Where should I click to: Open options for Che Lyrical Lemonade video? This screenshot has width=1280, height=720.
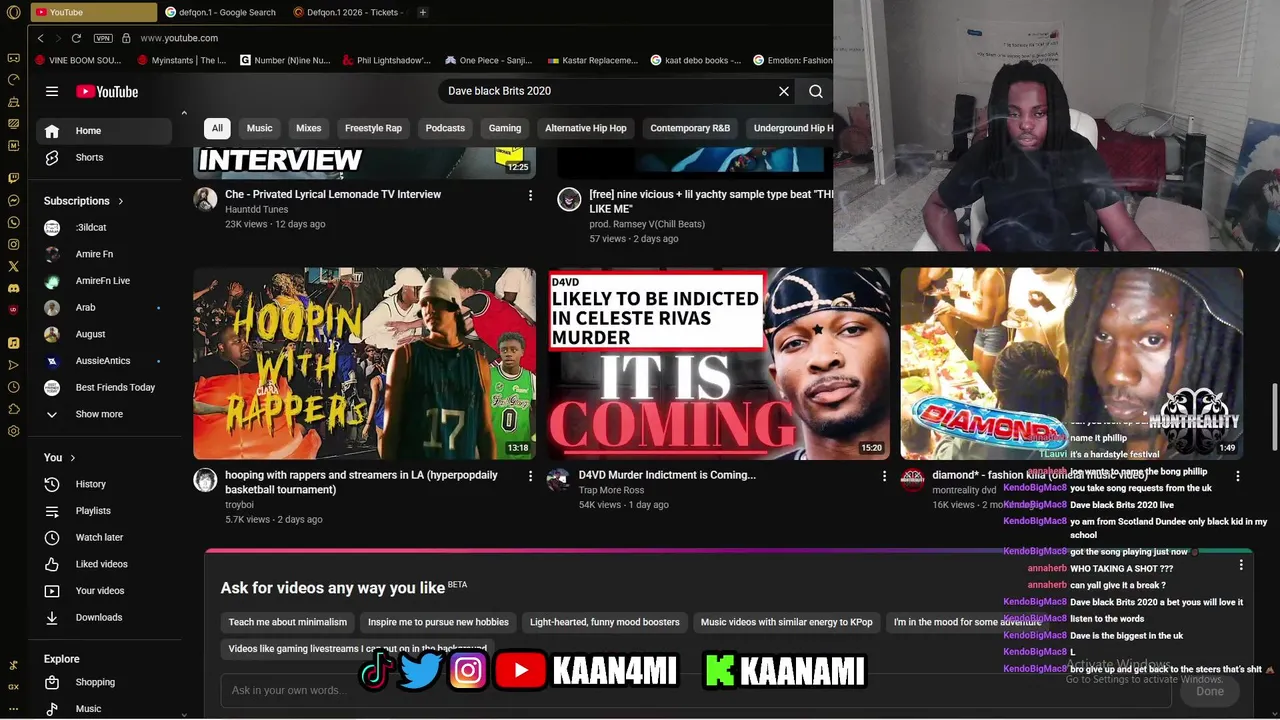point(531,195)
